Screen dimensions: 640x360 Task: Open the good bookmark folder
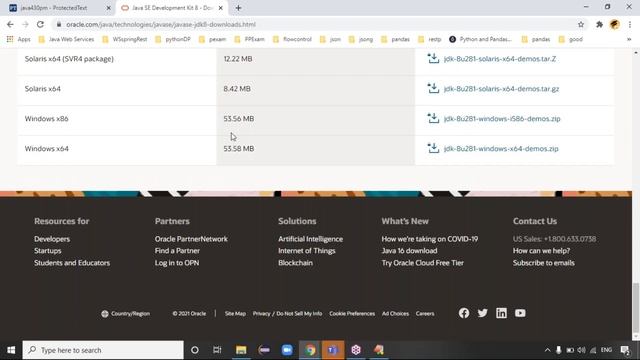[570, 39]
